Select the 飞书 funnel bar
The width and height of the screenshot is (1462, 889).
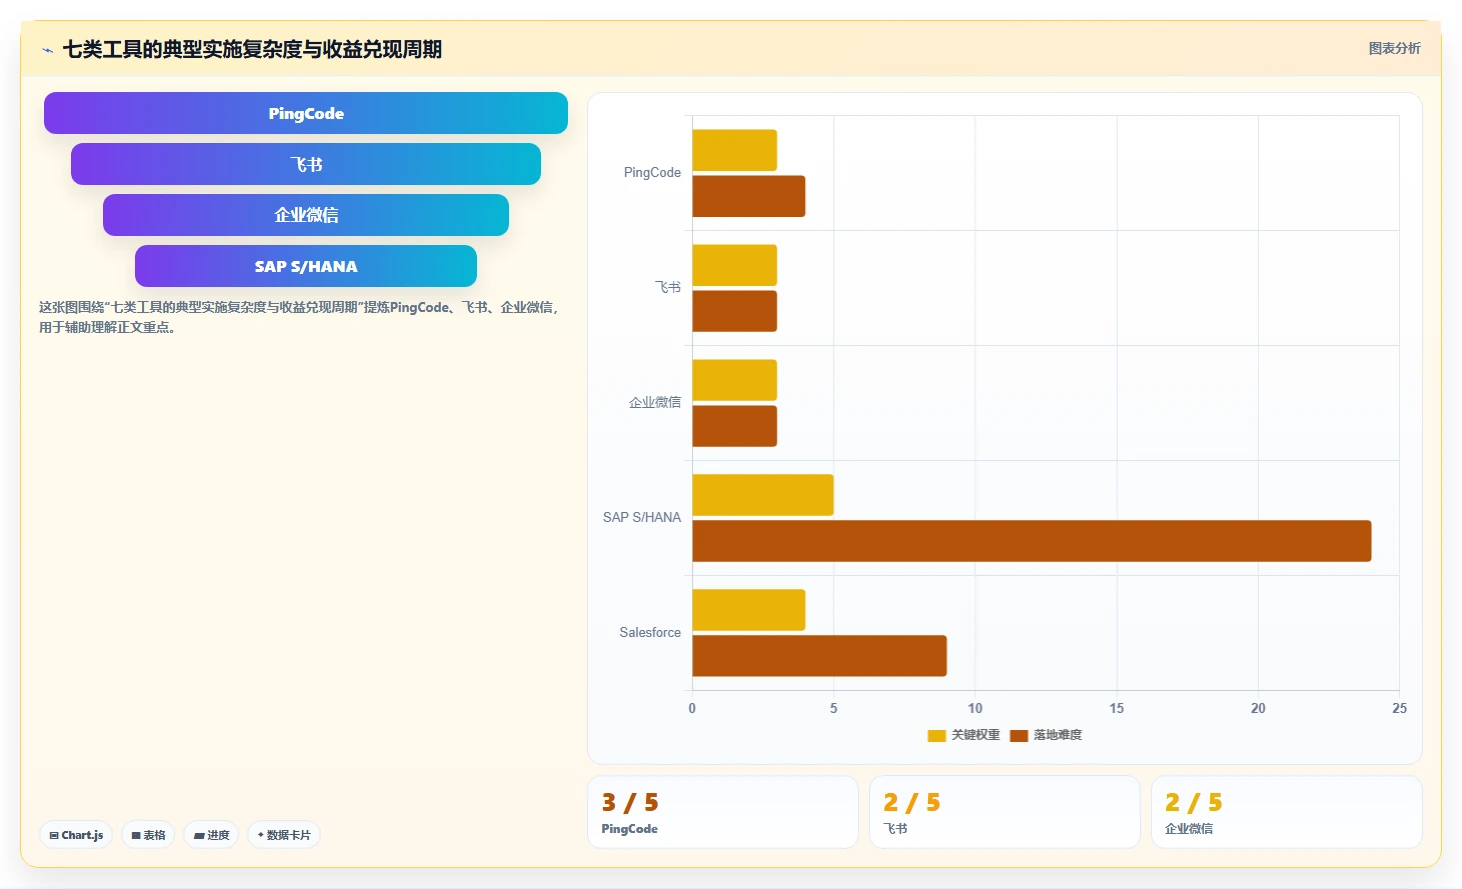[x=306, y=164]
